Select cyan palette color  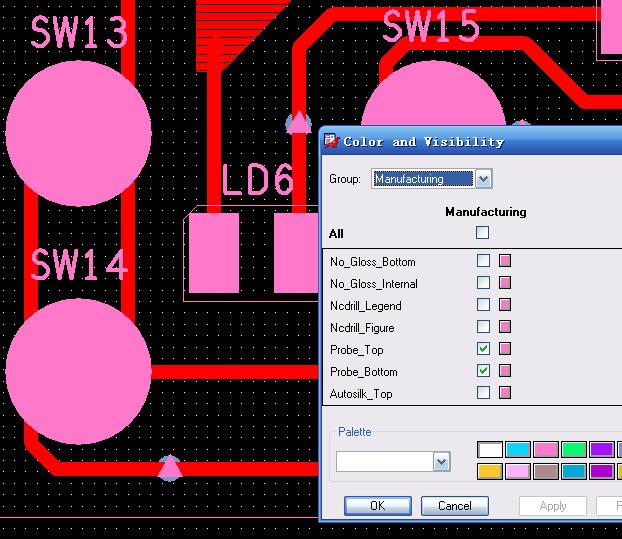518,450
